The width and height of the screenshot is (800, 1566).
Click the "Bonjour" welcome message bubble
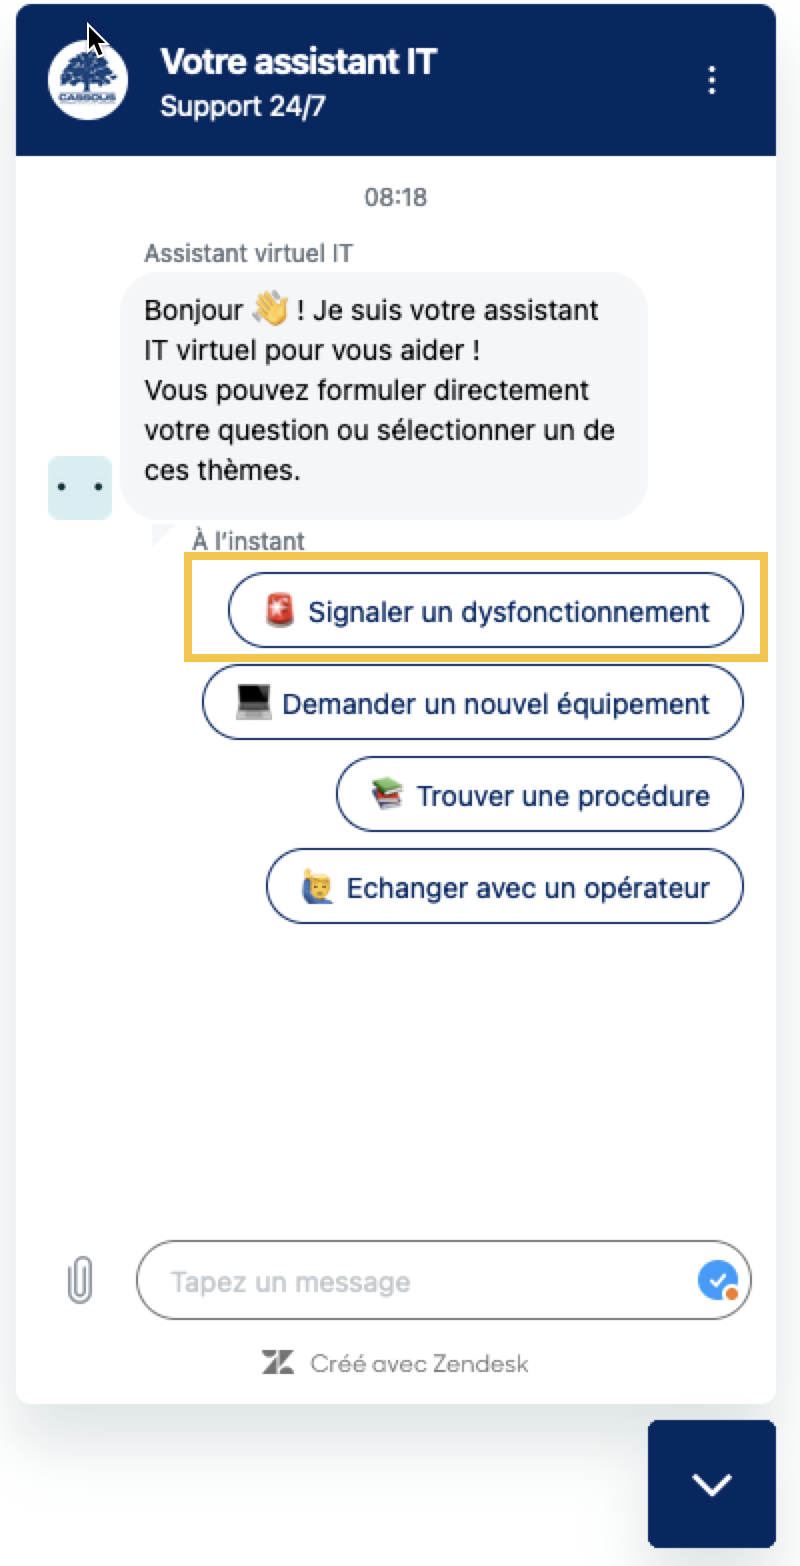point(383,390)
